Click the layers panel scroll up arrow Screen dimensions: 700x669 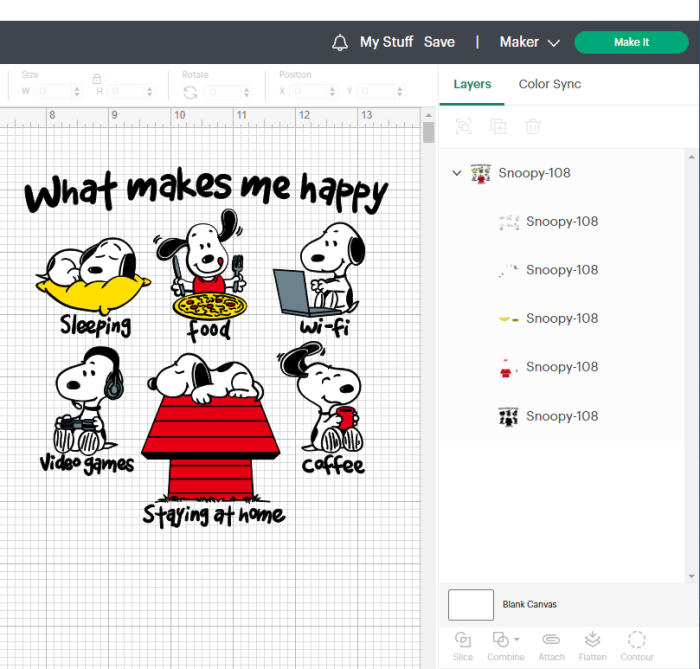coord(692,157)
